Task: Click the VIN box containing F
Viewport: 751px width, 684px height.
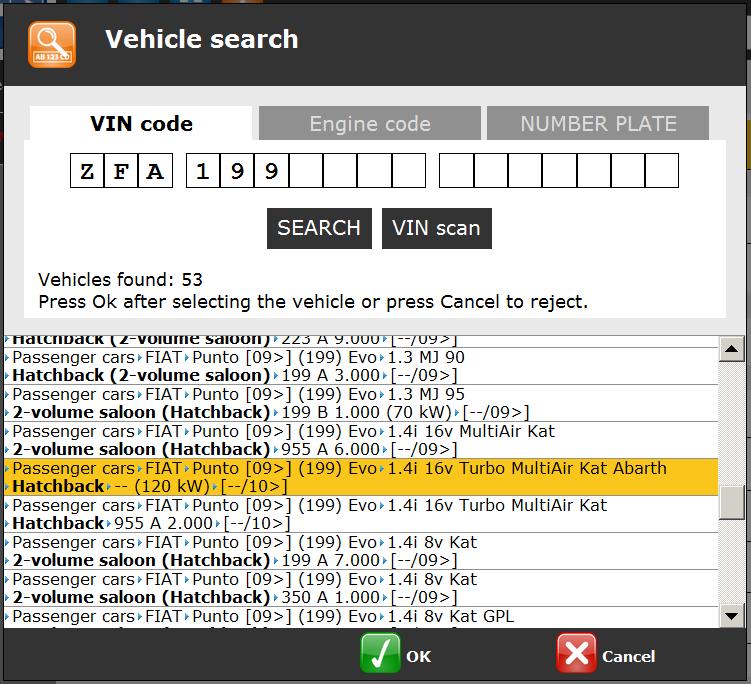Action: (121, 171)
